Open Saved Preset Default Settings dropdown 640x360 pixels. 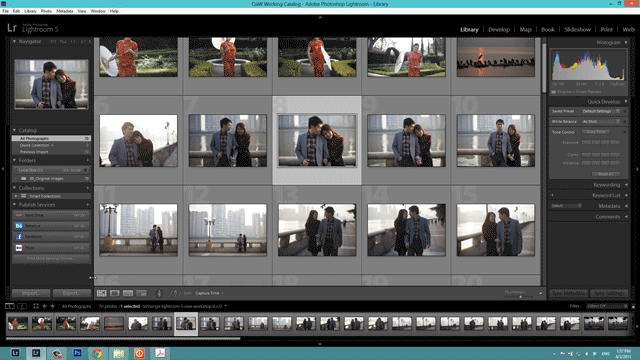tap(600, 111)
